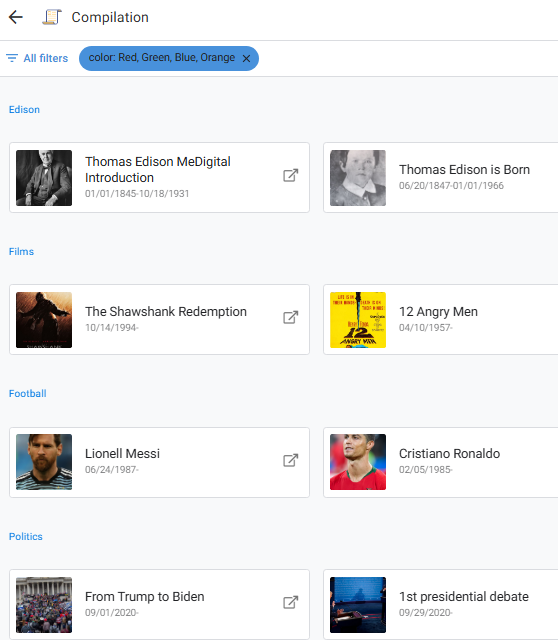Remove the color filter chip
Screen dimensions: 558x640
coord(246,59)
